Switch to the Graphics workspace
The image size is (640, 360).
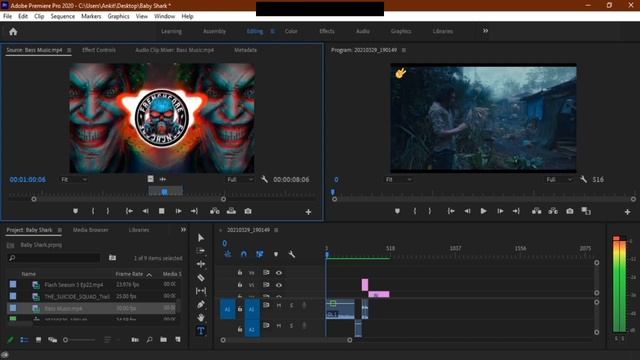tap(401, 31)
